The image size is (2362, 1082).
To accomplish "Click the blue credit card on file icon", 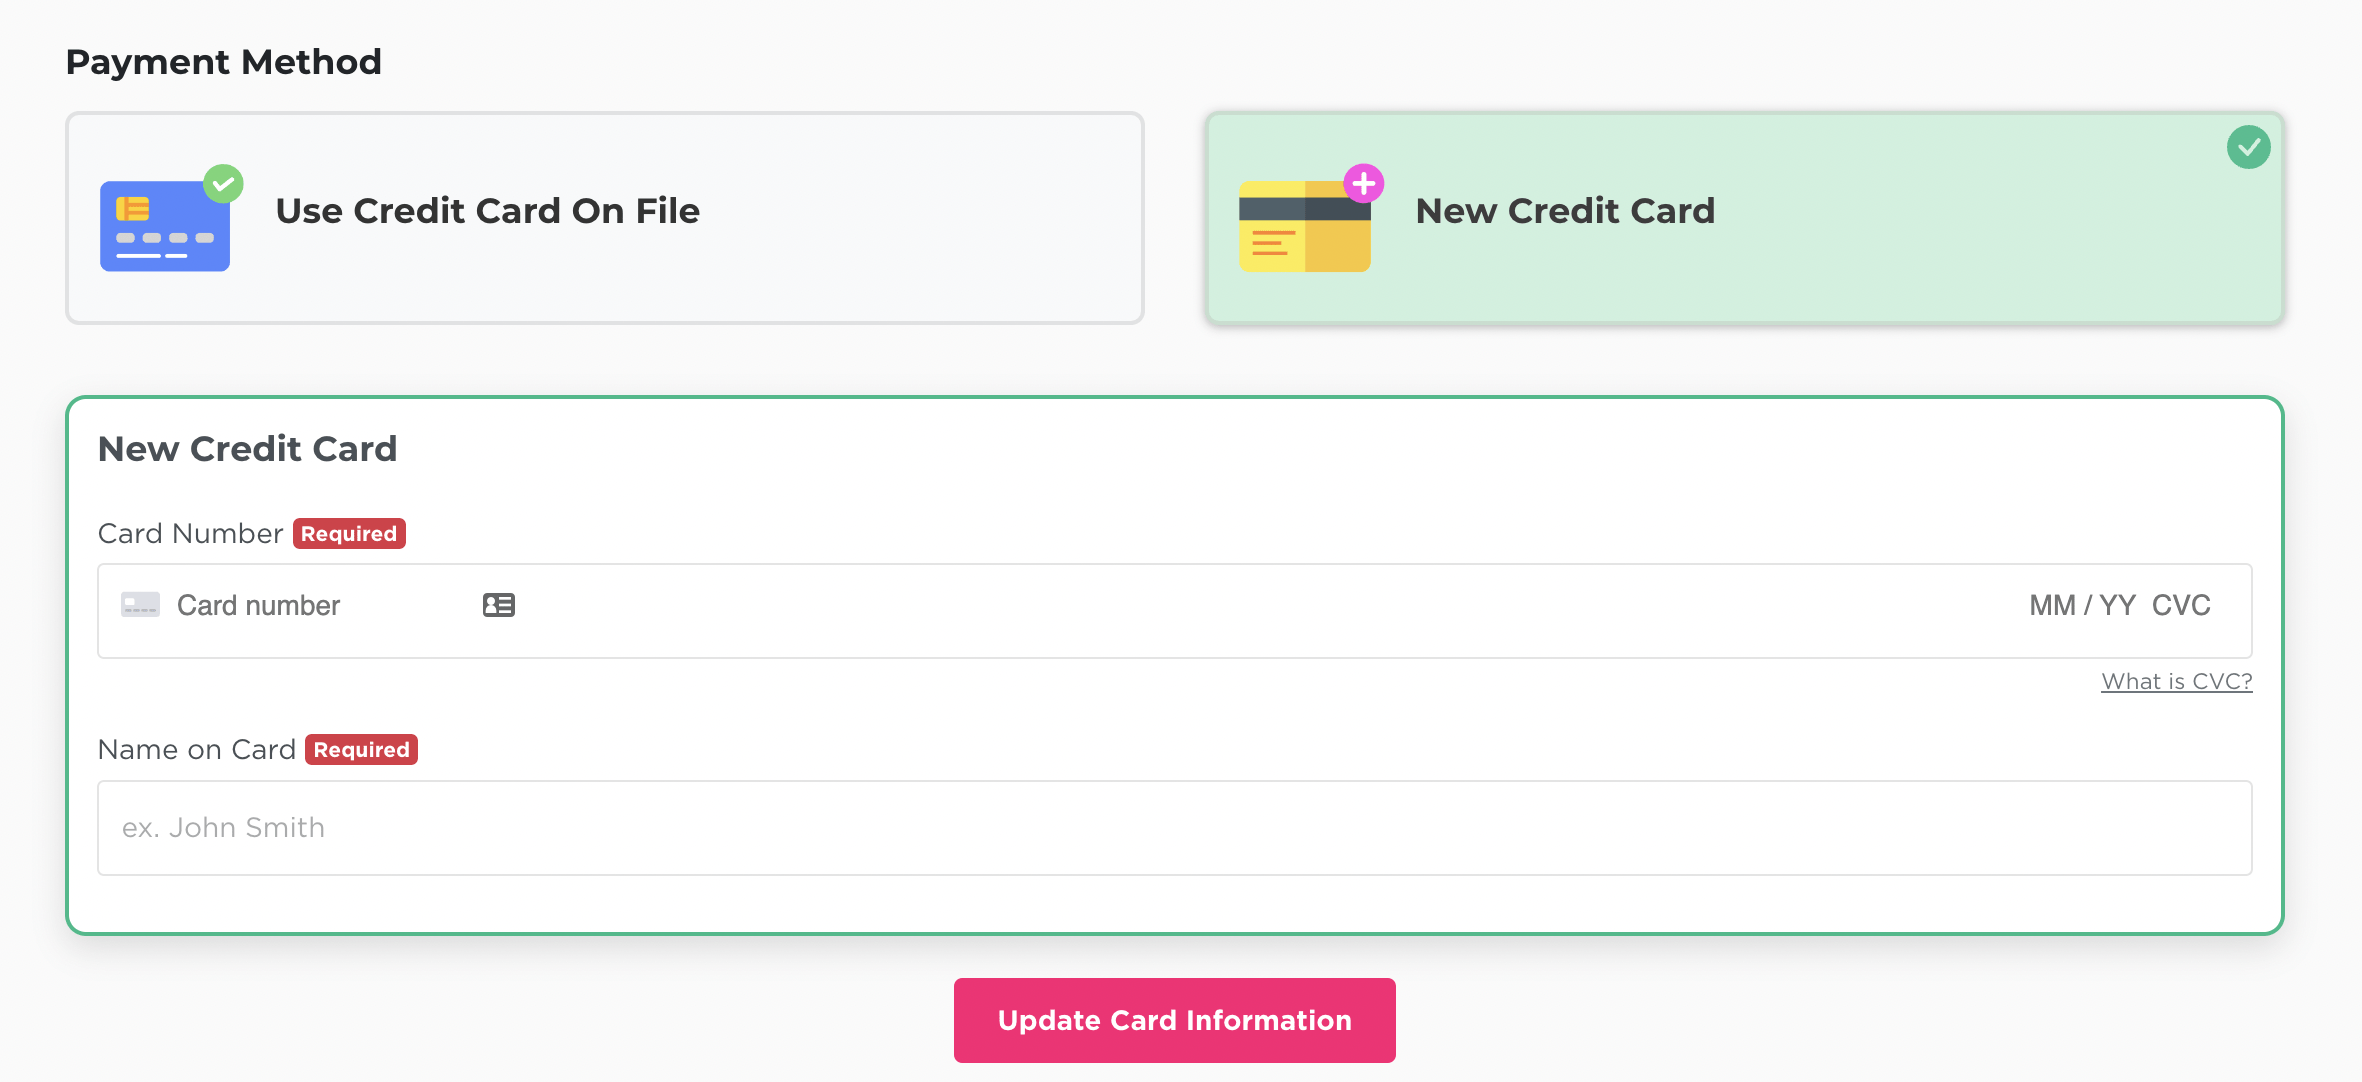I will pyautogui.click(x=165, y=226).
